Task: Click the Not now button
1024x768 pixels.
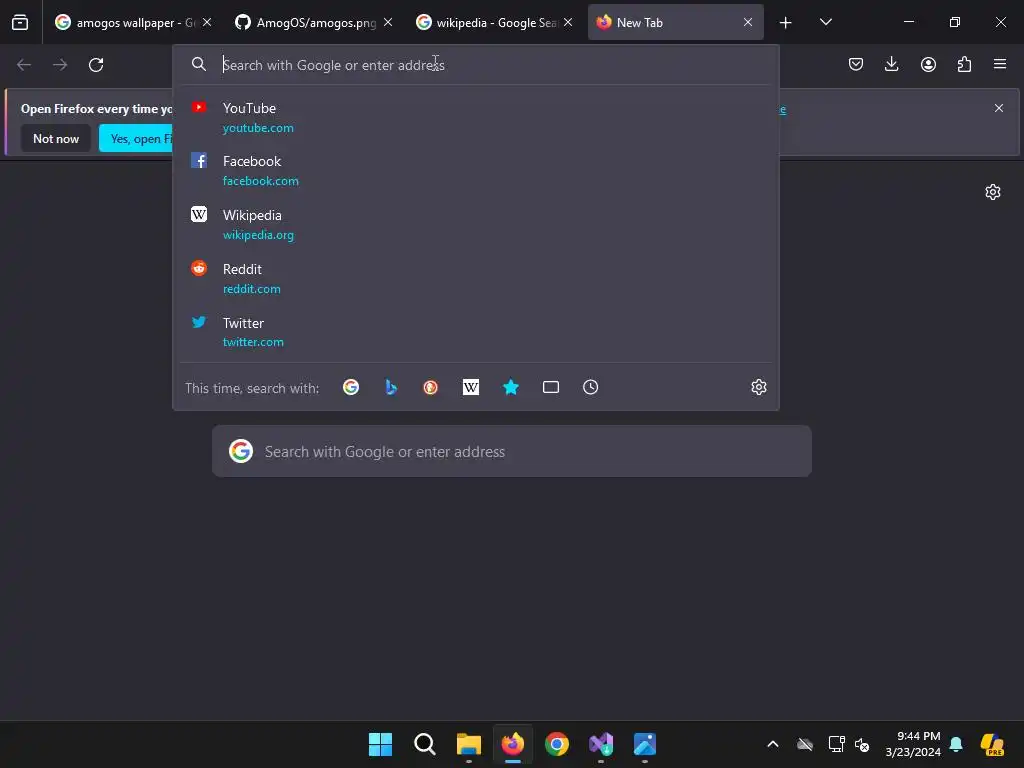Action: (x=56, y=138)
